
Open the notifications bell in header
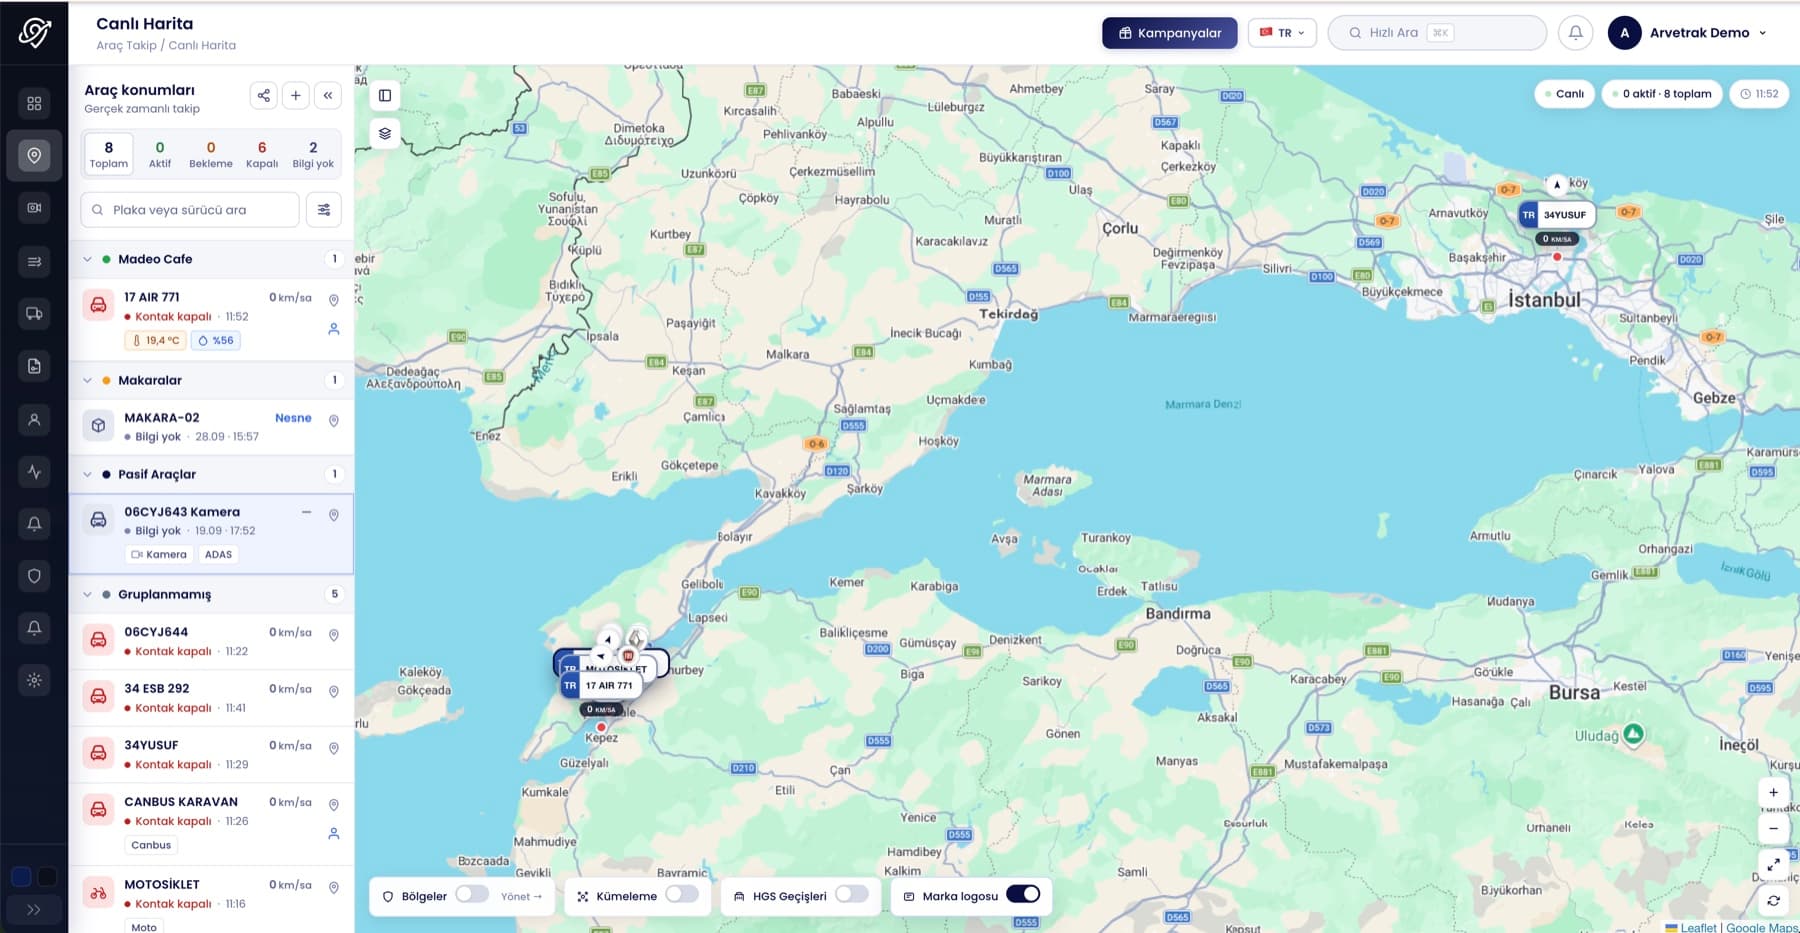pyautogui.click(x=1575, y=32)
